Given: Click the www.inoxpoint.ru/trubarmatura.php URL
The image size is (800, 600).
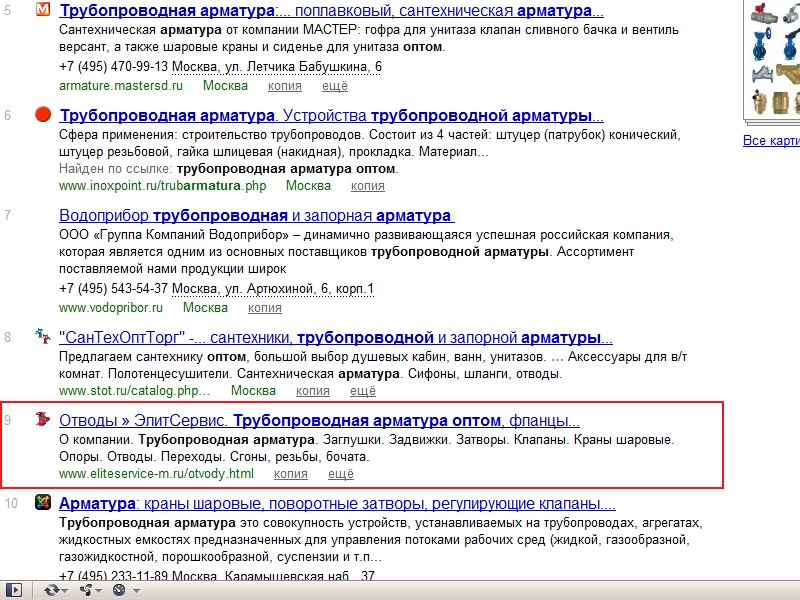Looking at the screenshot, I should 163,185.
